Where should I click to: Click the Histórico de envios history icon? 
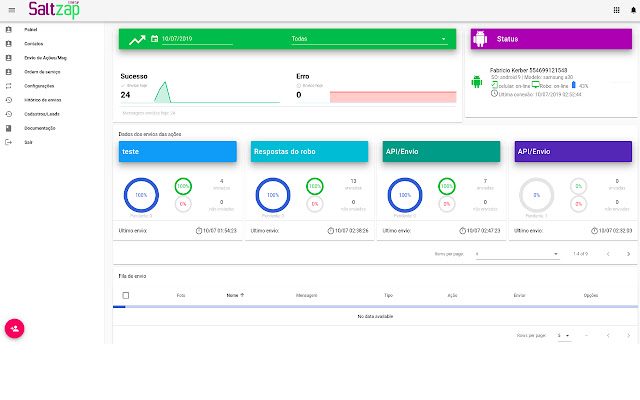[9, 100]
